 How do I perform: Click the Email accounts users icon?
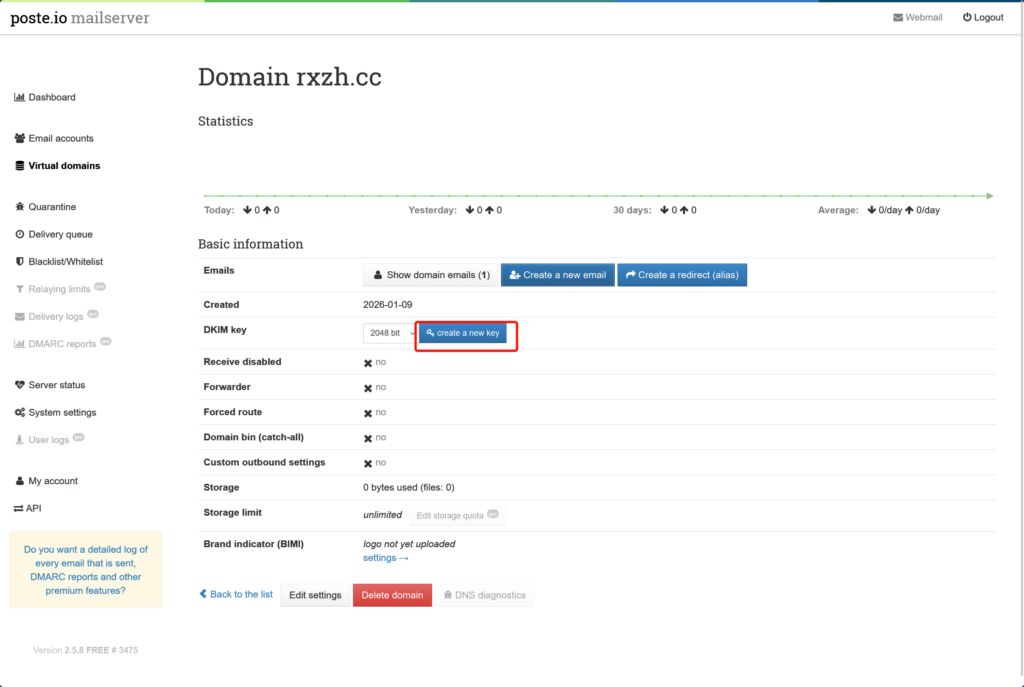pos(19,139)
